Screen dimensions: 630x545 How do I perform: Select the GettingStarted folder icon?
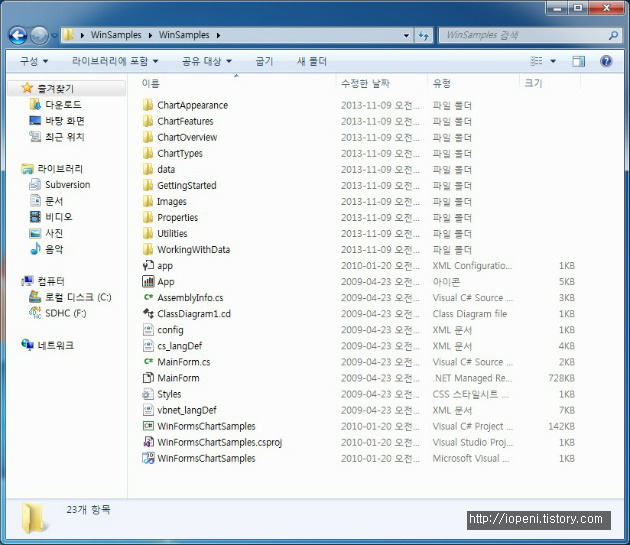[x=148, y=185]
